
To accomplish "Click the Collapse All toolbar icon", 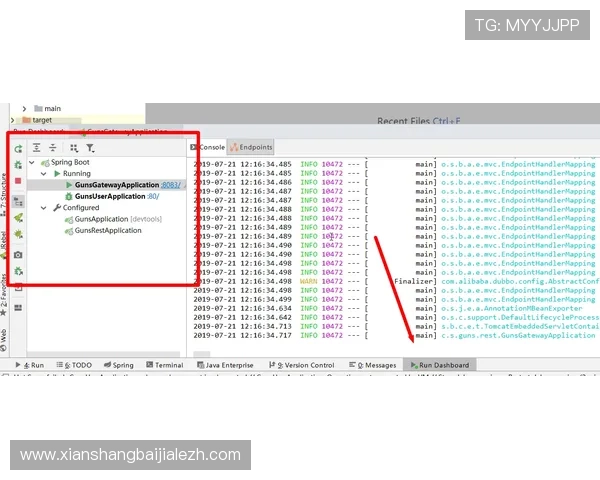I will coord(53,147).
